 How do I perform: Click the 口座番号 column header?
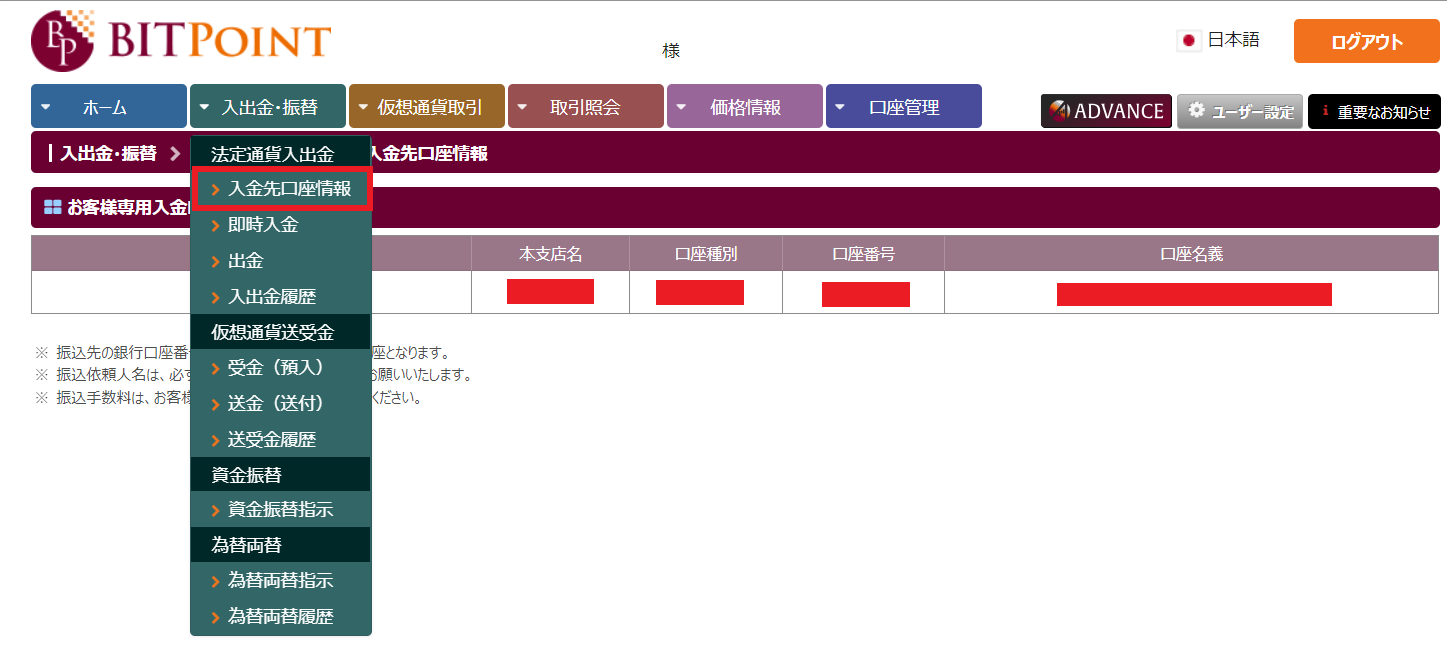click(x=863, y=254)
